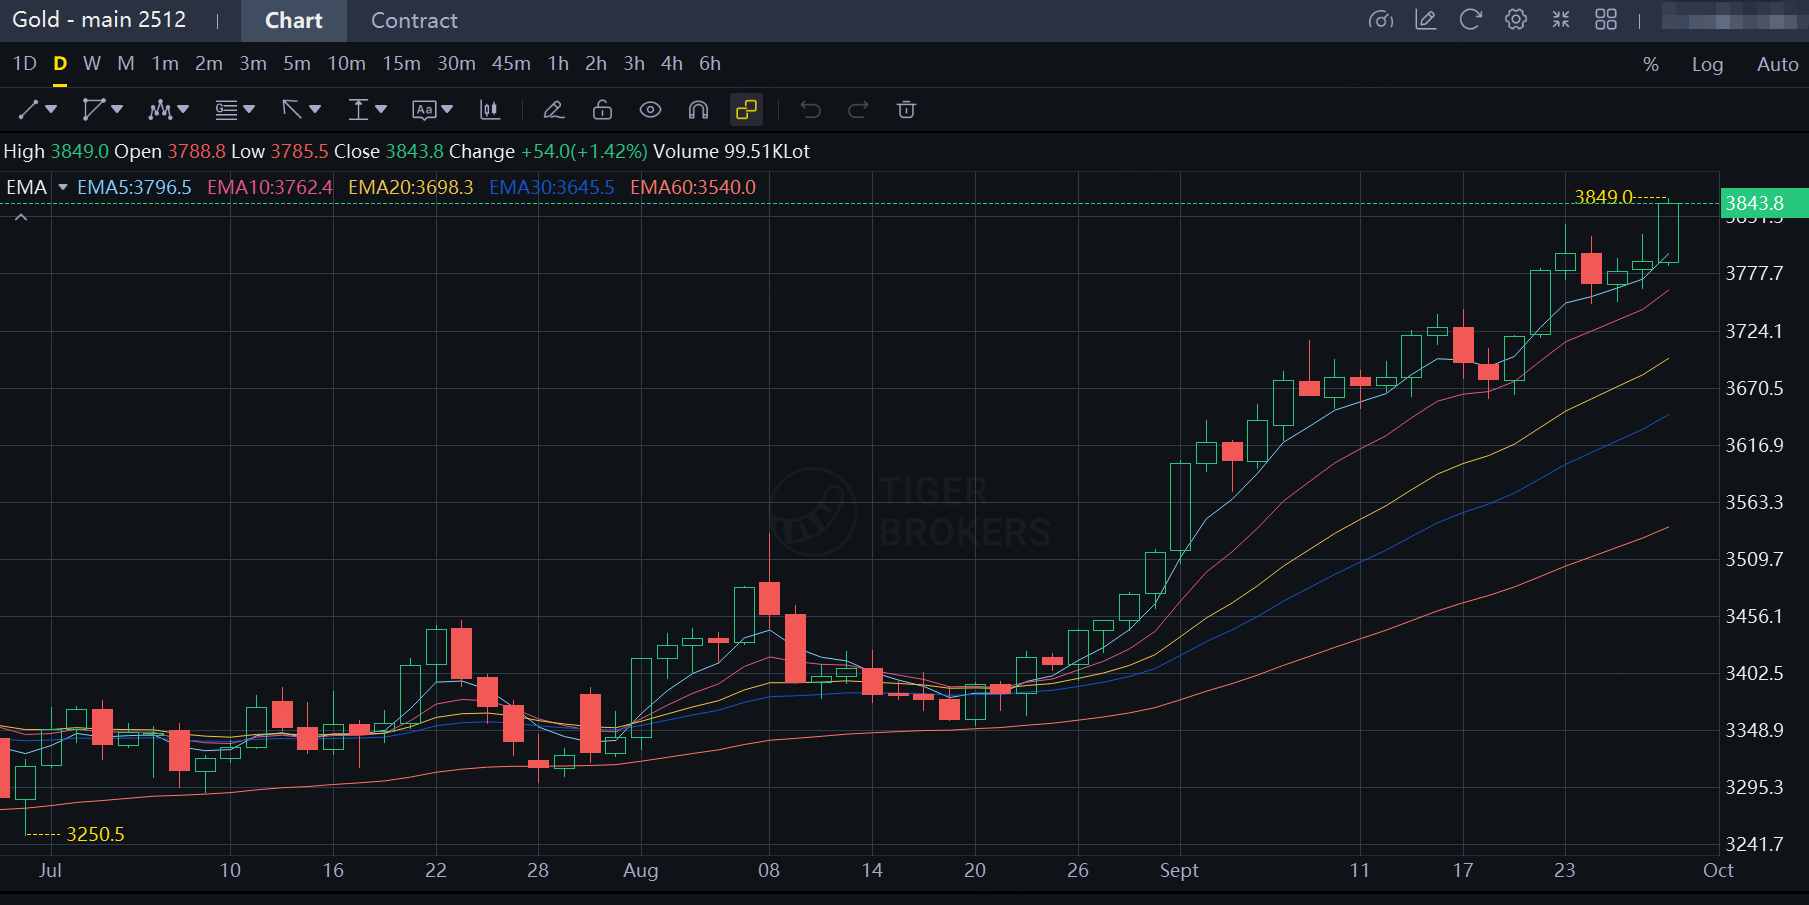Click the collapse arrows icon in header
The width and height of the screenshot is (1809, 905).
[x=1560, y=20]
